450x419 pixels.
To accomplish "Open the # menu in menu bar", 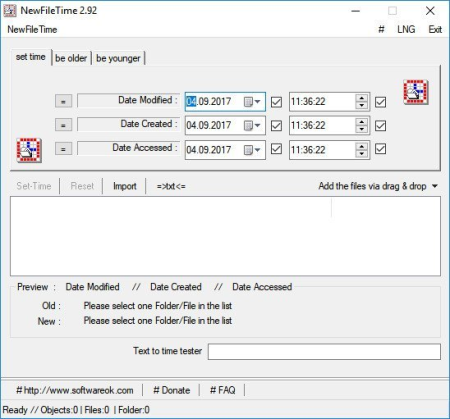I will click(381, 29).
